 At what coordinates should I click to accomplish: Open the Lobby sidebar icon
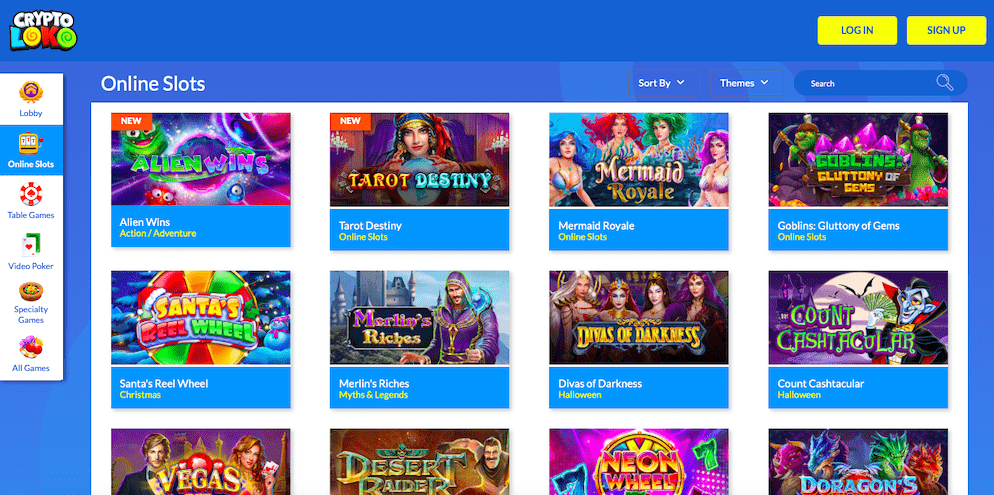click(x=31, y=93)
